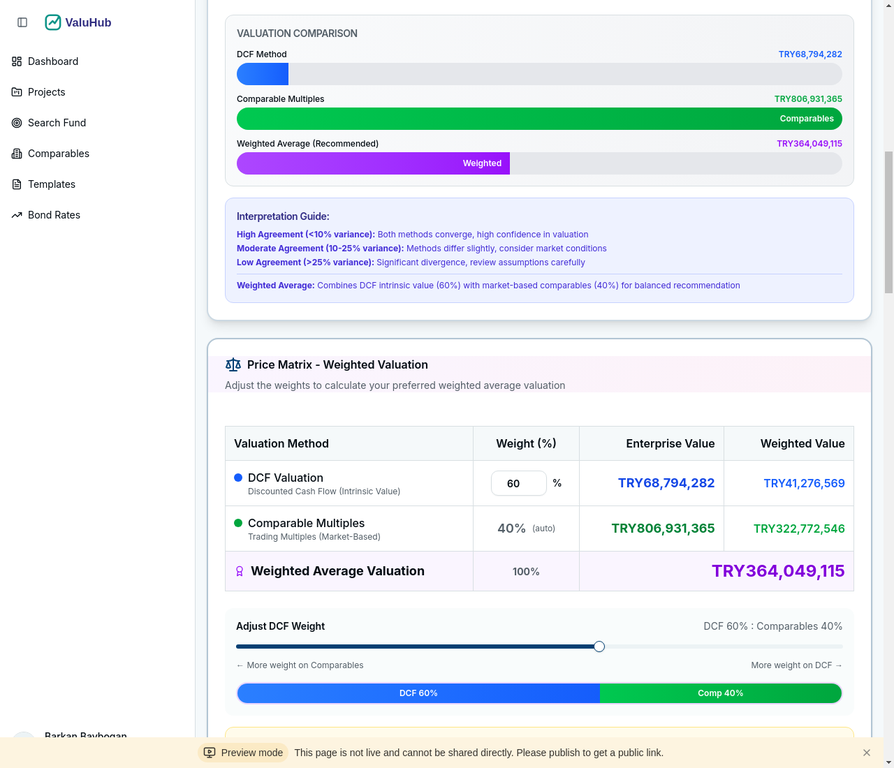
Task: Click the Weighted Average award icon
Action: pyautogui.click(x=239, y=572)
